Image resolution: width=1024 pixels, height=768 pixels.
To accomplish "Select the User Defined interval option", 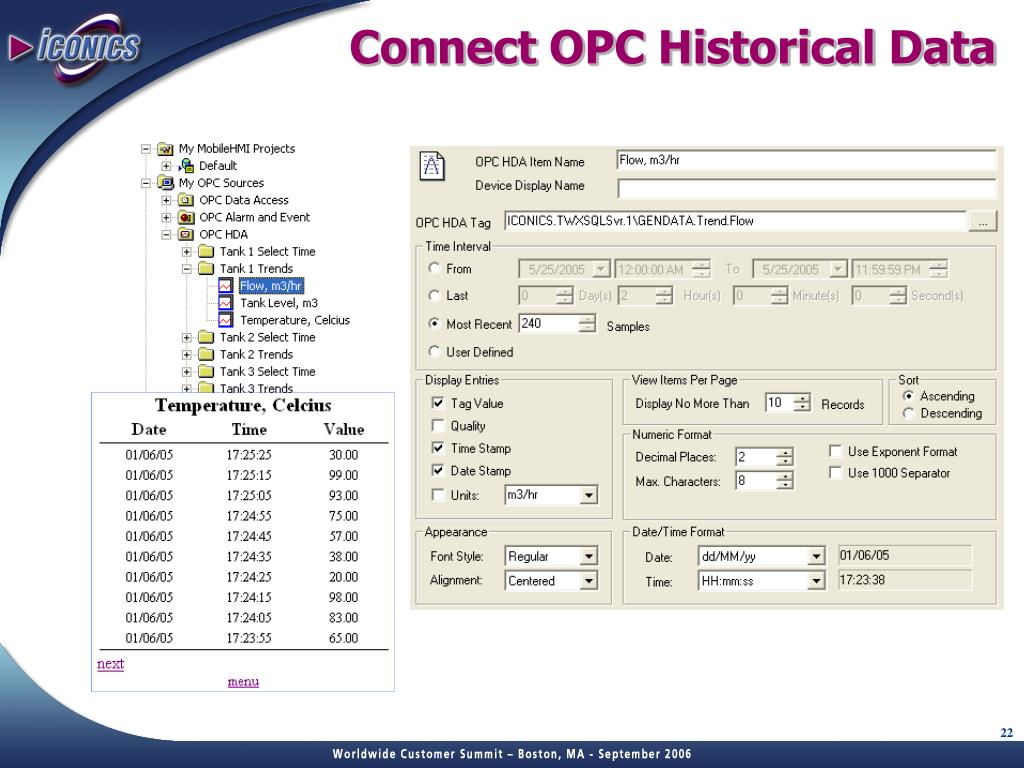I will [x=434, y=352].
